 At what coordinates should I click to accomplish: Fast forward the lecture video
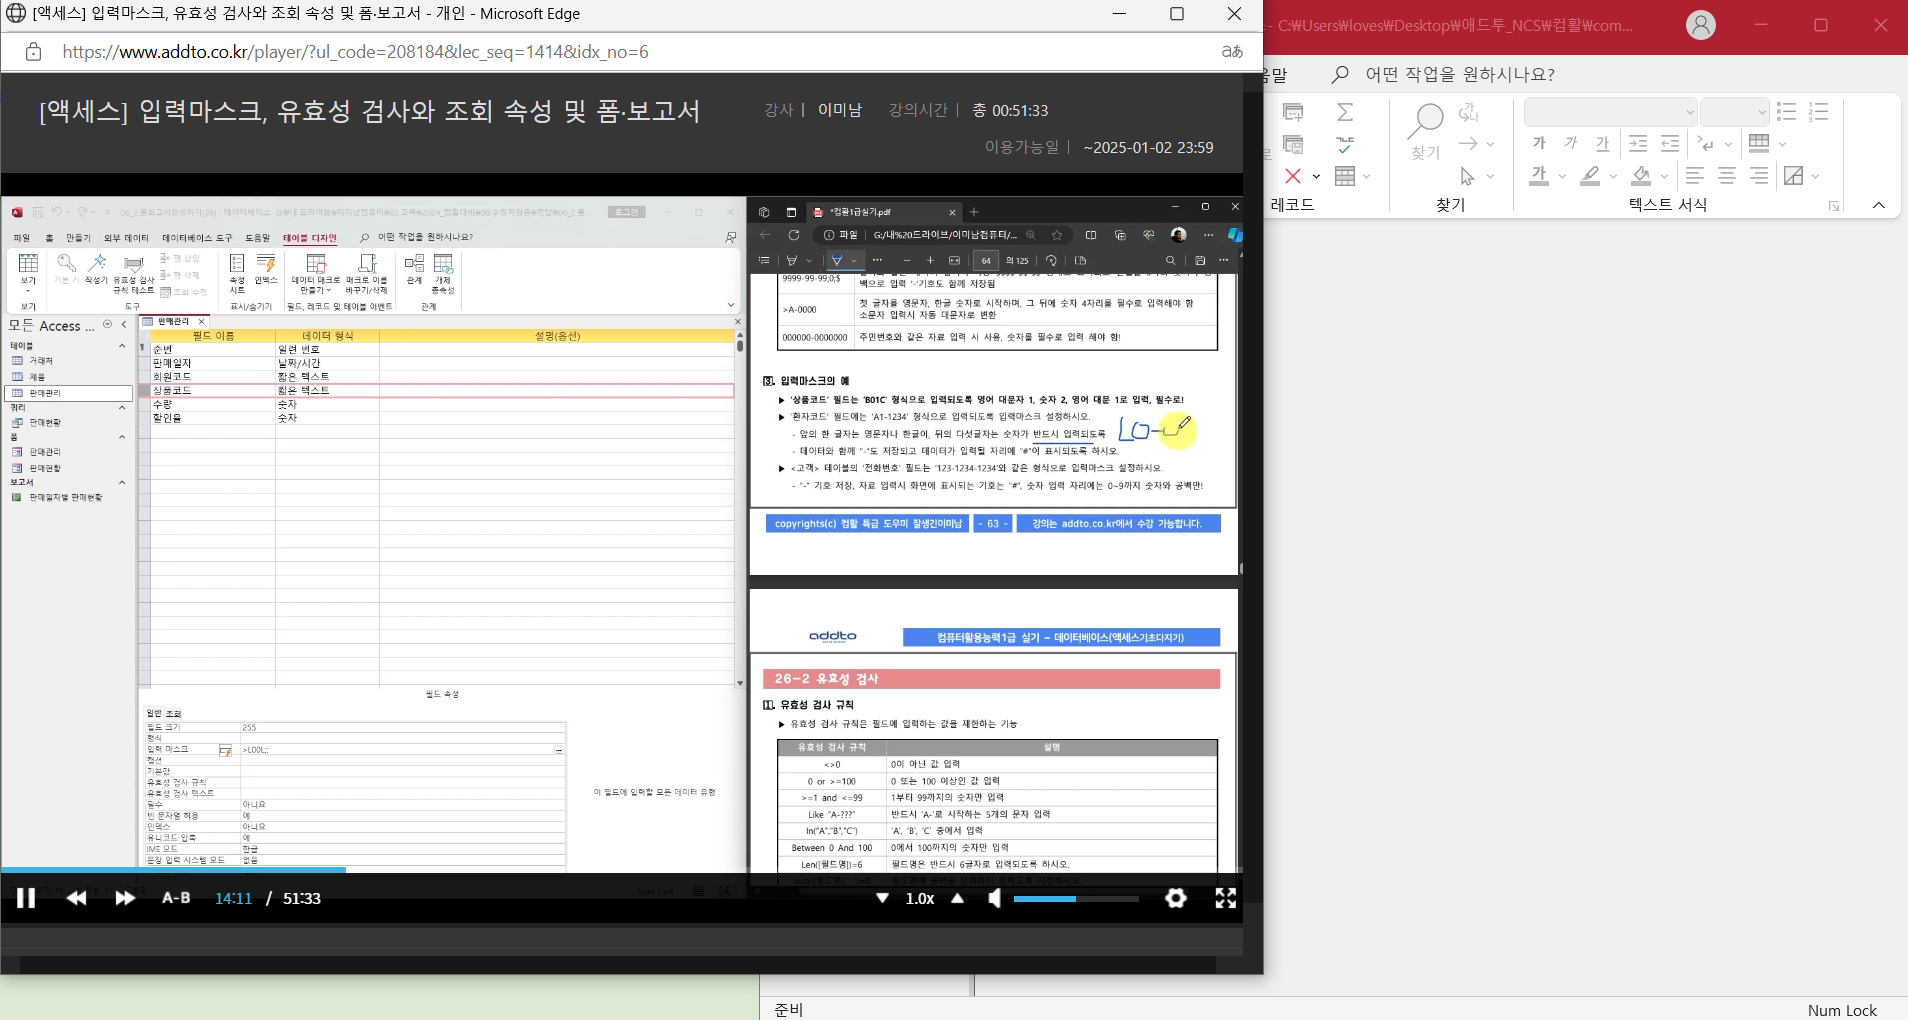click(125, 898)
